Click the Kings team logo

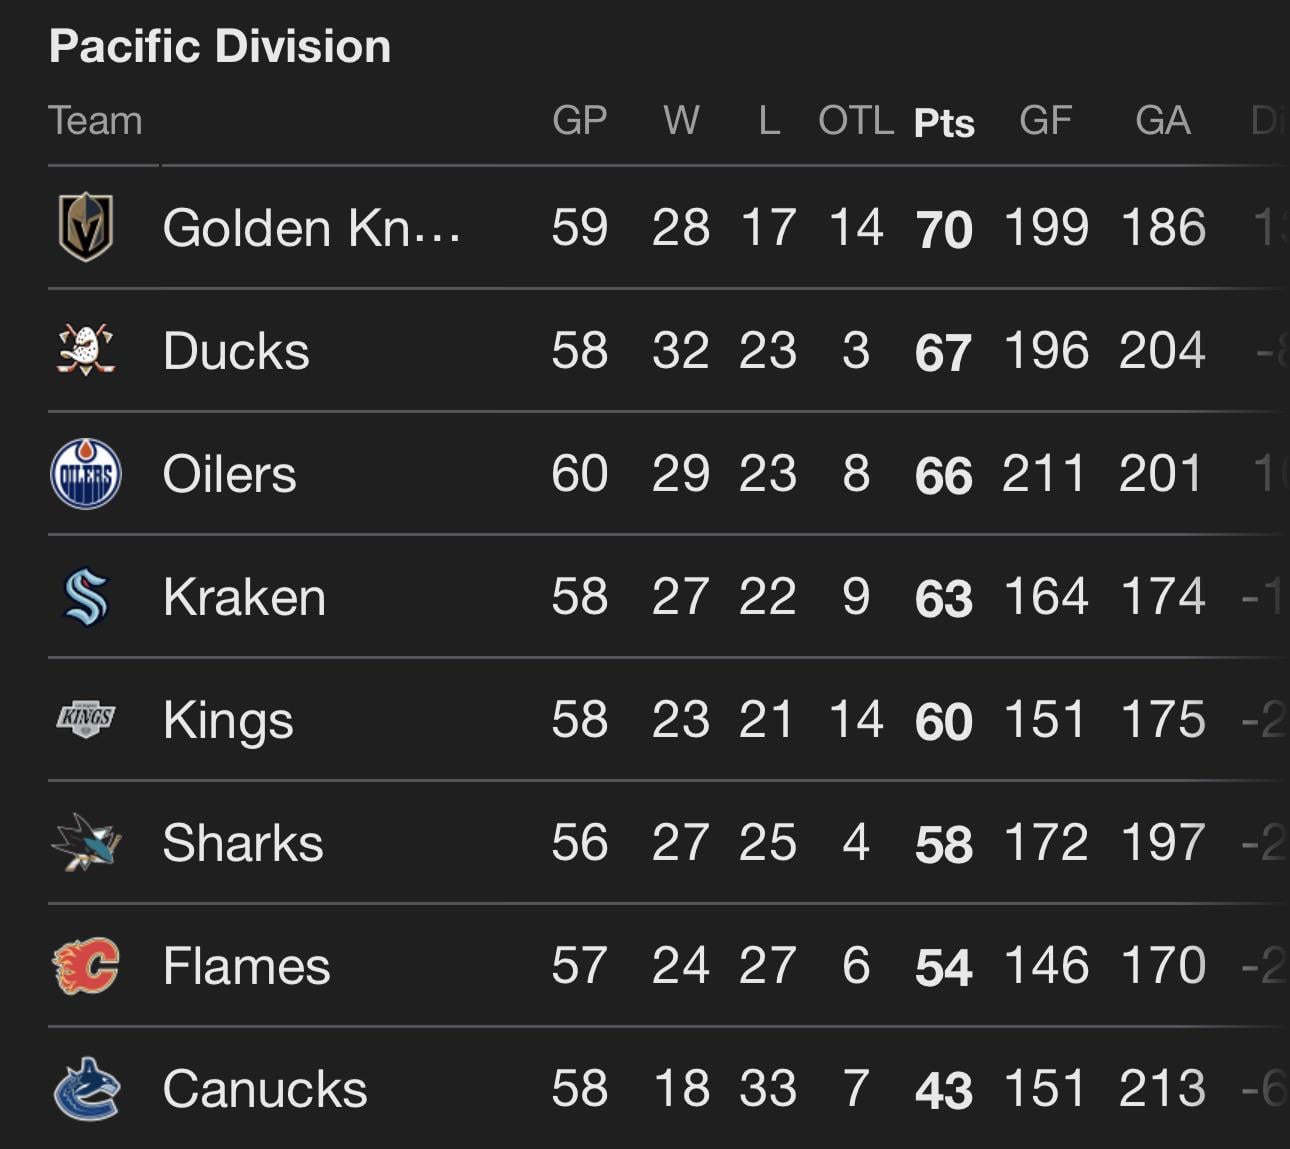[x=85, y=719]
